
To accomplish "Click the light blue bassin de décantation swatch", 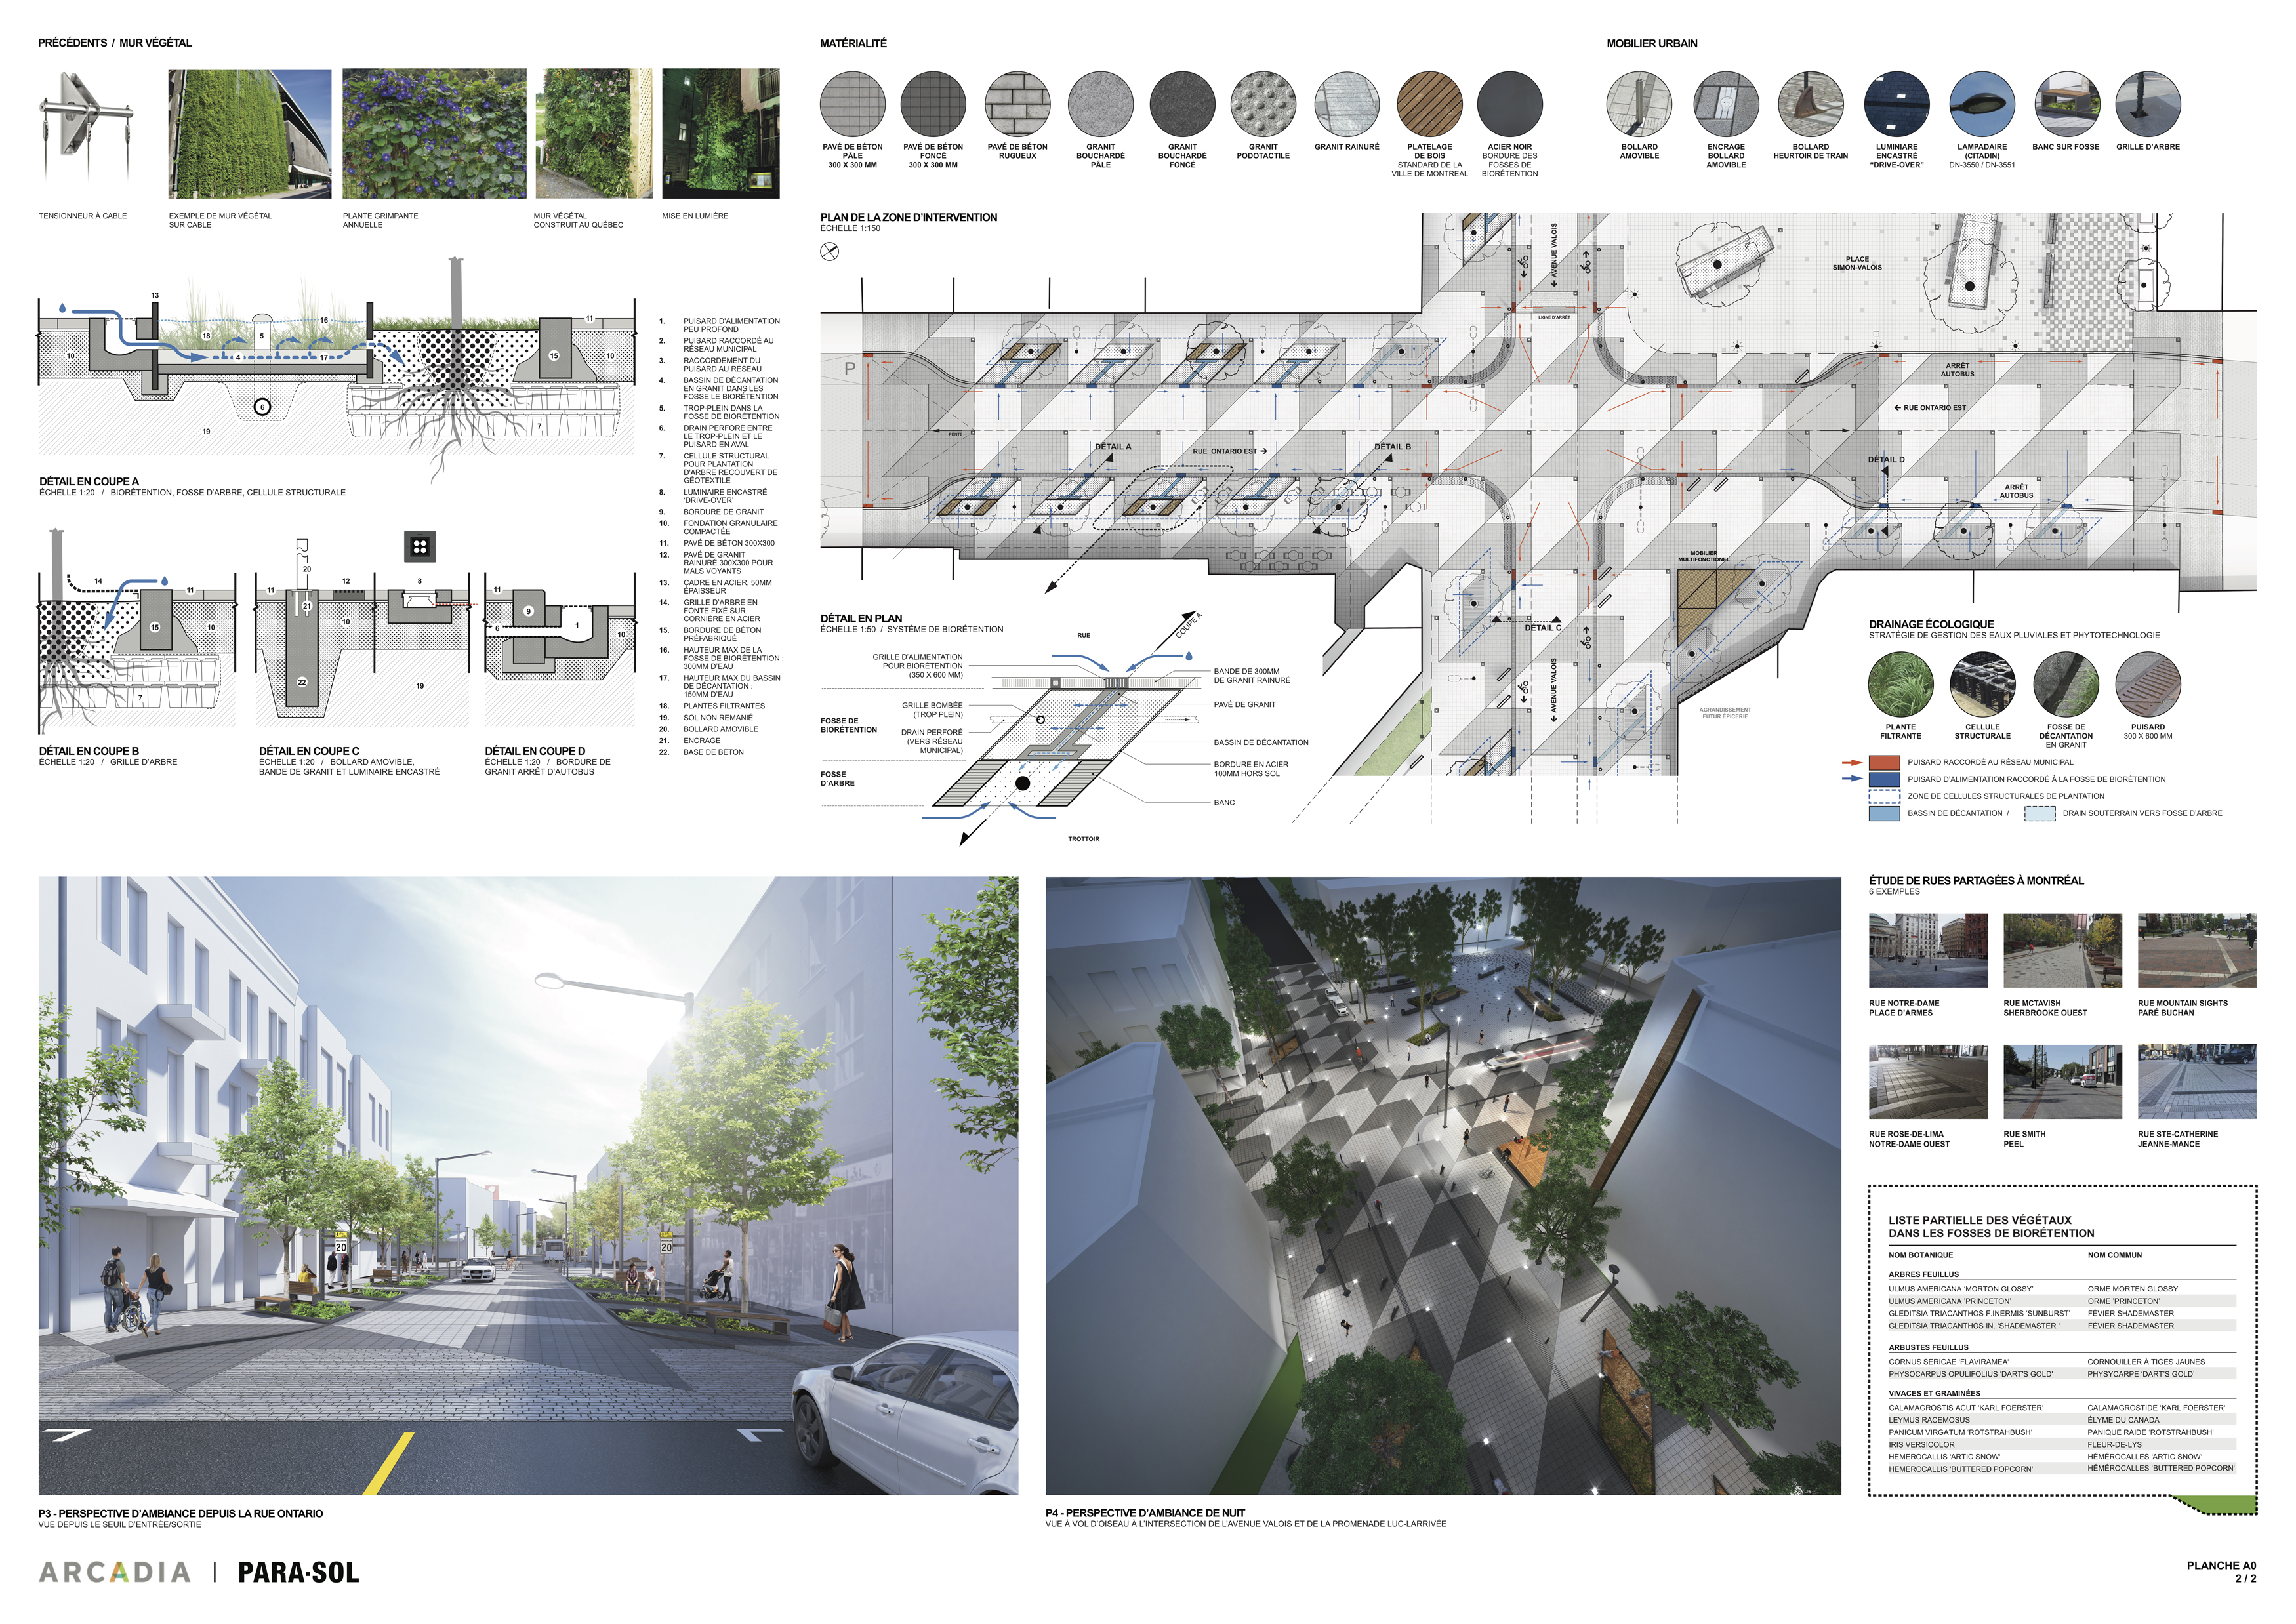I will pyautogui.click(x=1884, y=813).
